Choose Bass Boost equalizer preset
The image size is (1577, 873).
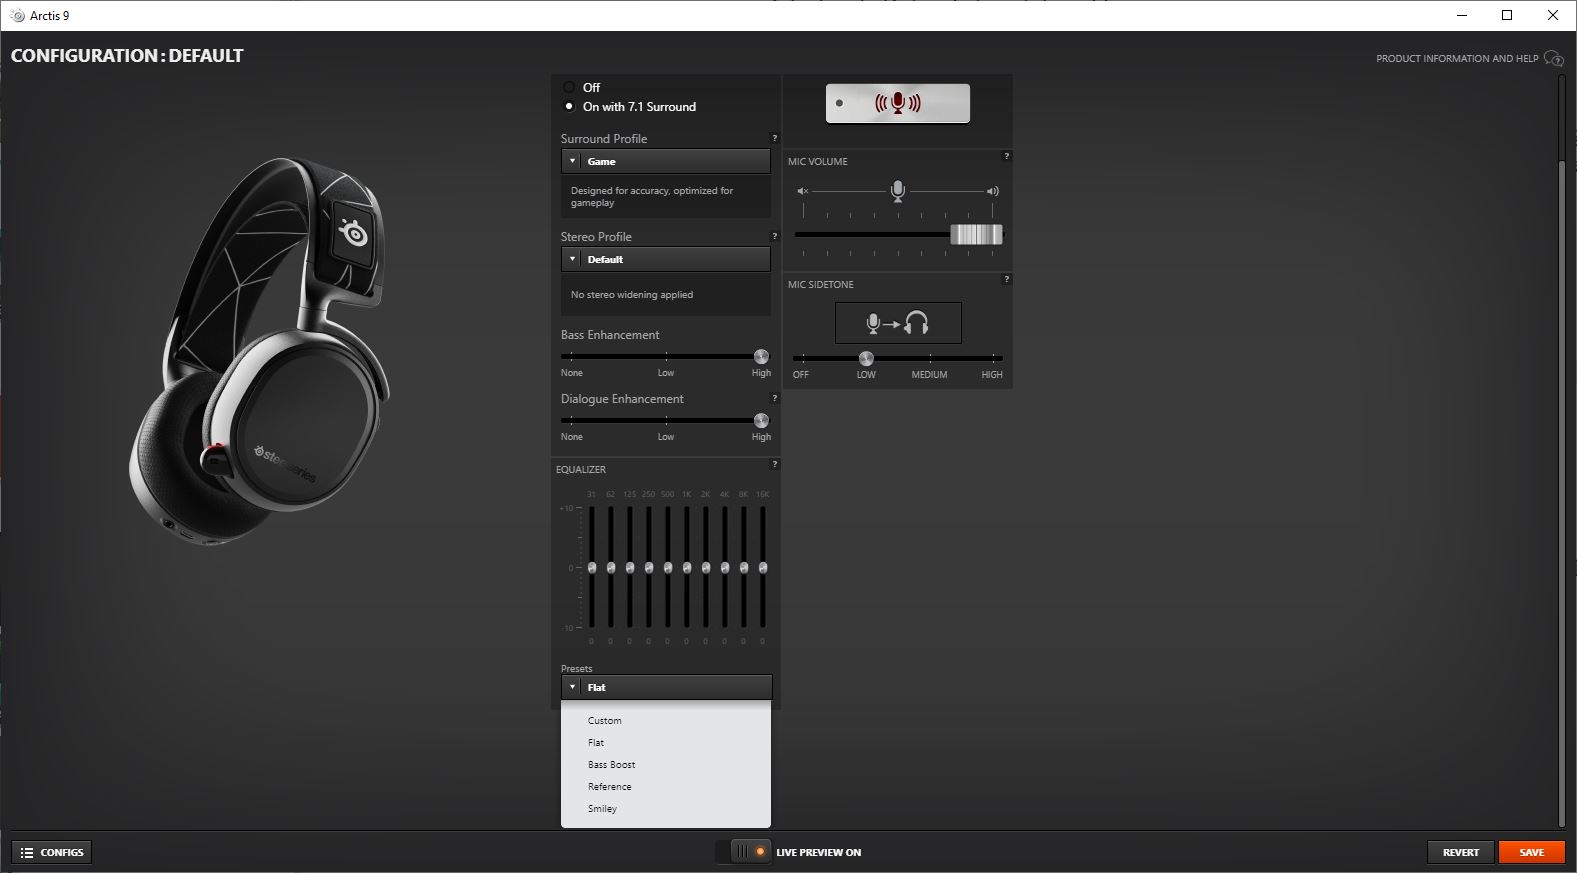(611, 764)
